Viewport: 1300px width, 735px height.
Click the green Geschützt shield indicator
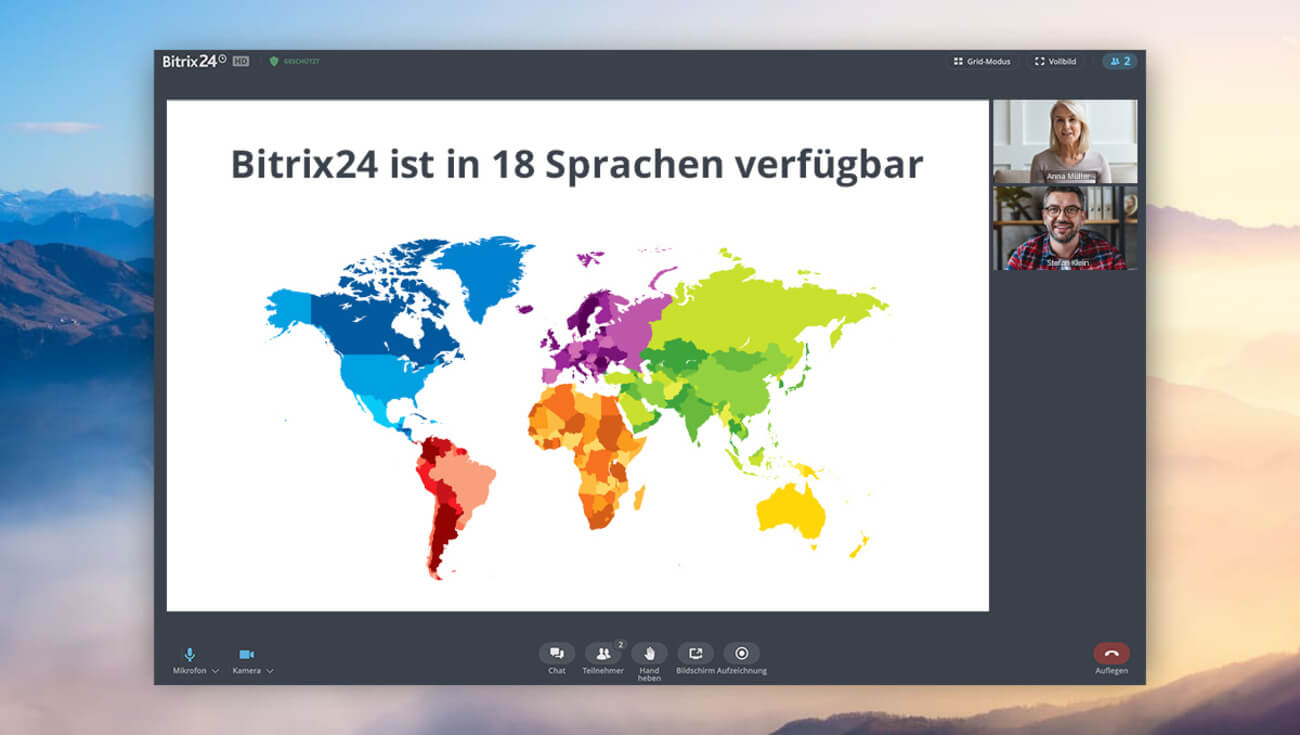click(294, 61)
